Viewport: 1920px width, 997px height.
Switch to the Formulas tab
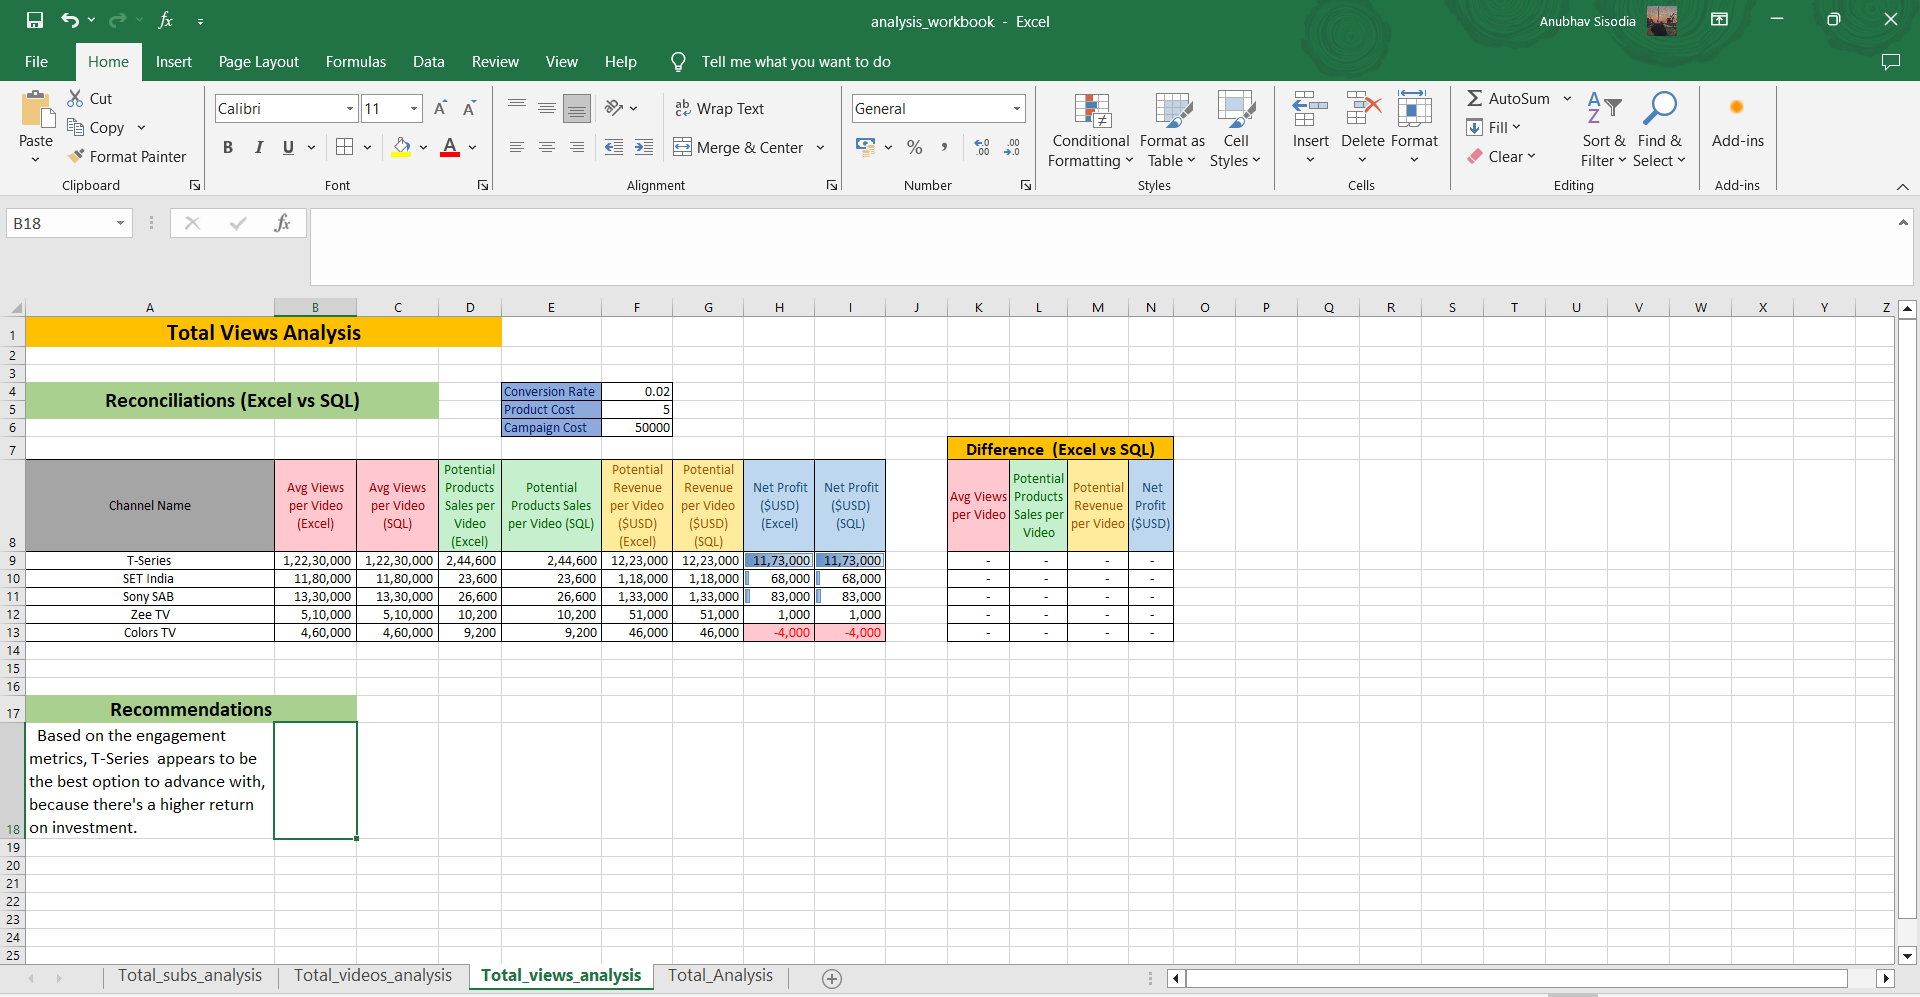coord(356,62)
